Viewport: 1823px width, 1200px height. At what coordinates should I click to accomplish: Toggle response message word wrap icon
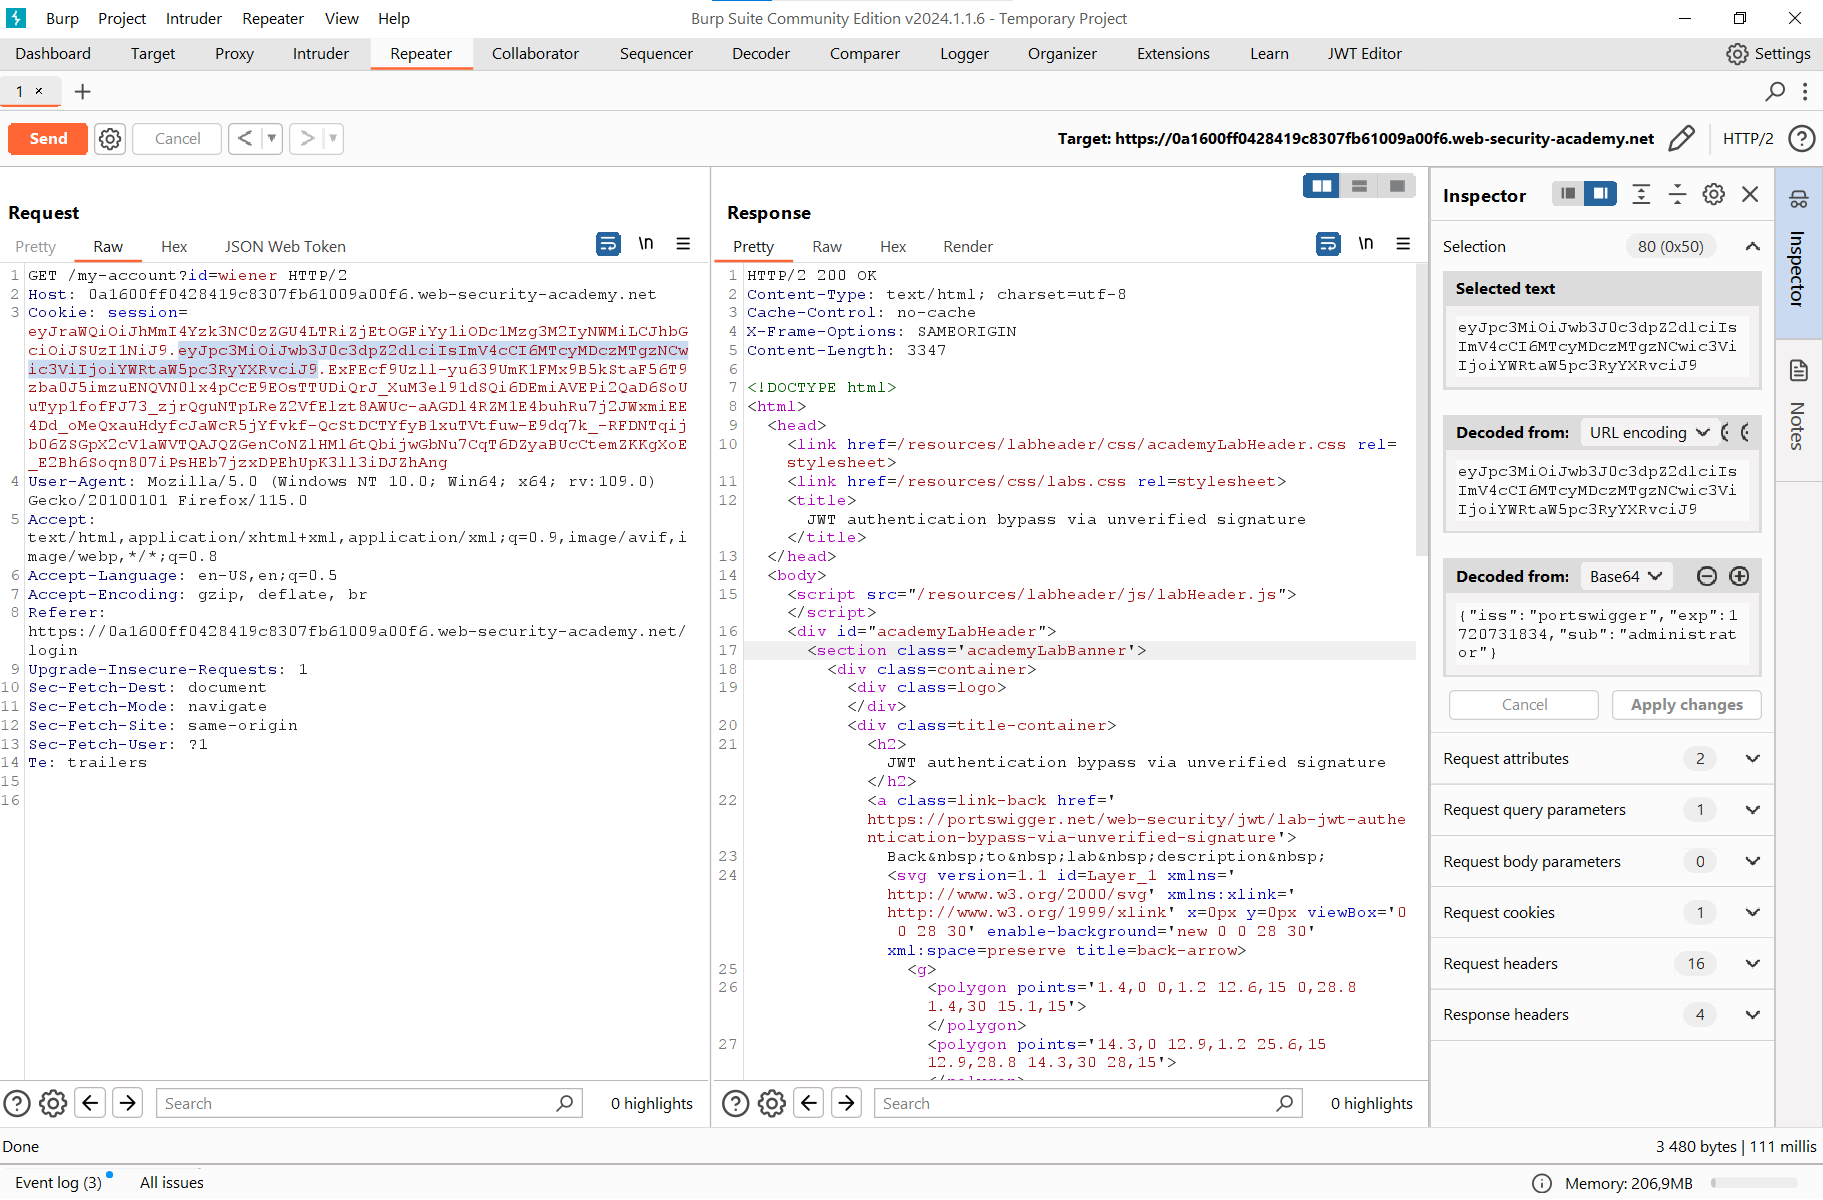1328,244
